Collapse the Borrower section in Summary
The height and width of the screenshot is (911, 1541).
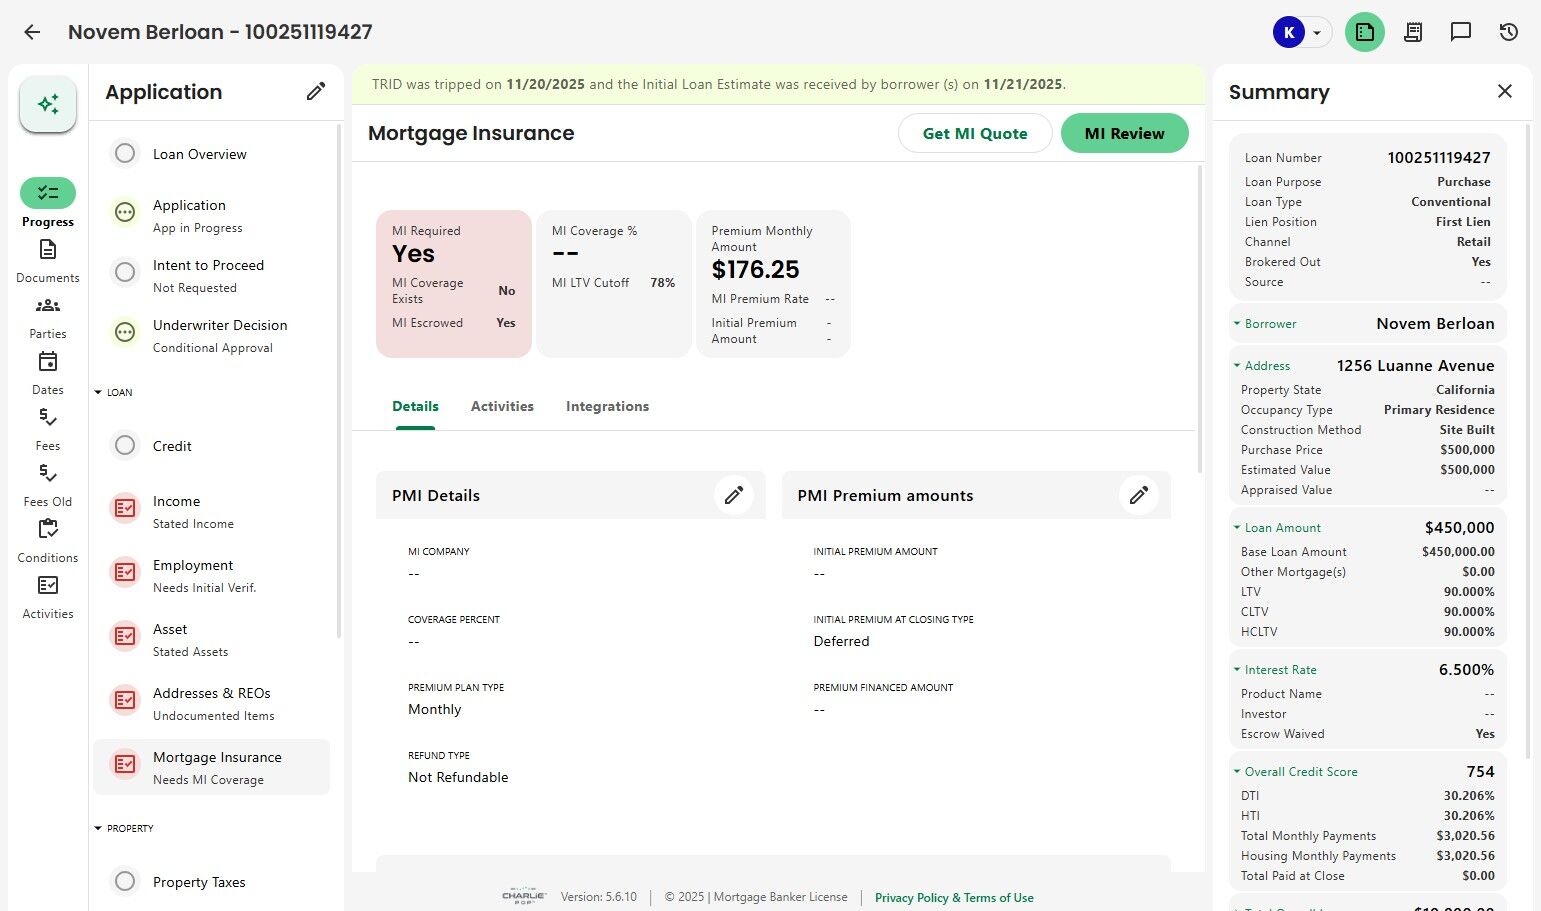point(1237,324)
